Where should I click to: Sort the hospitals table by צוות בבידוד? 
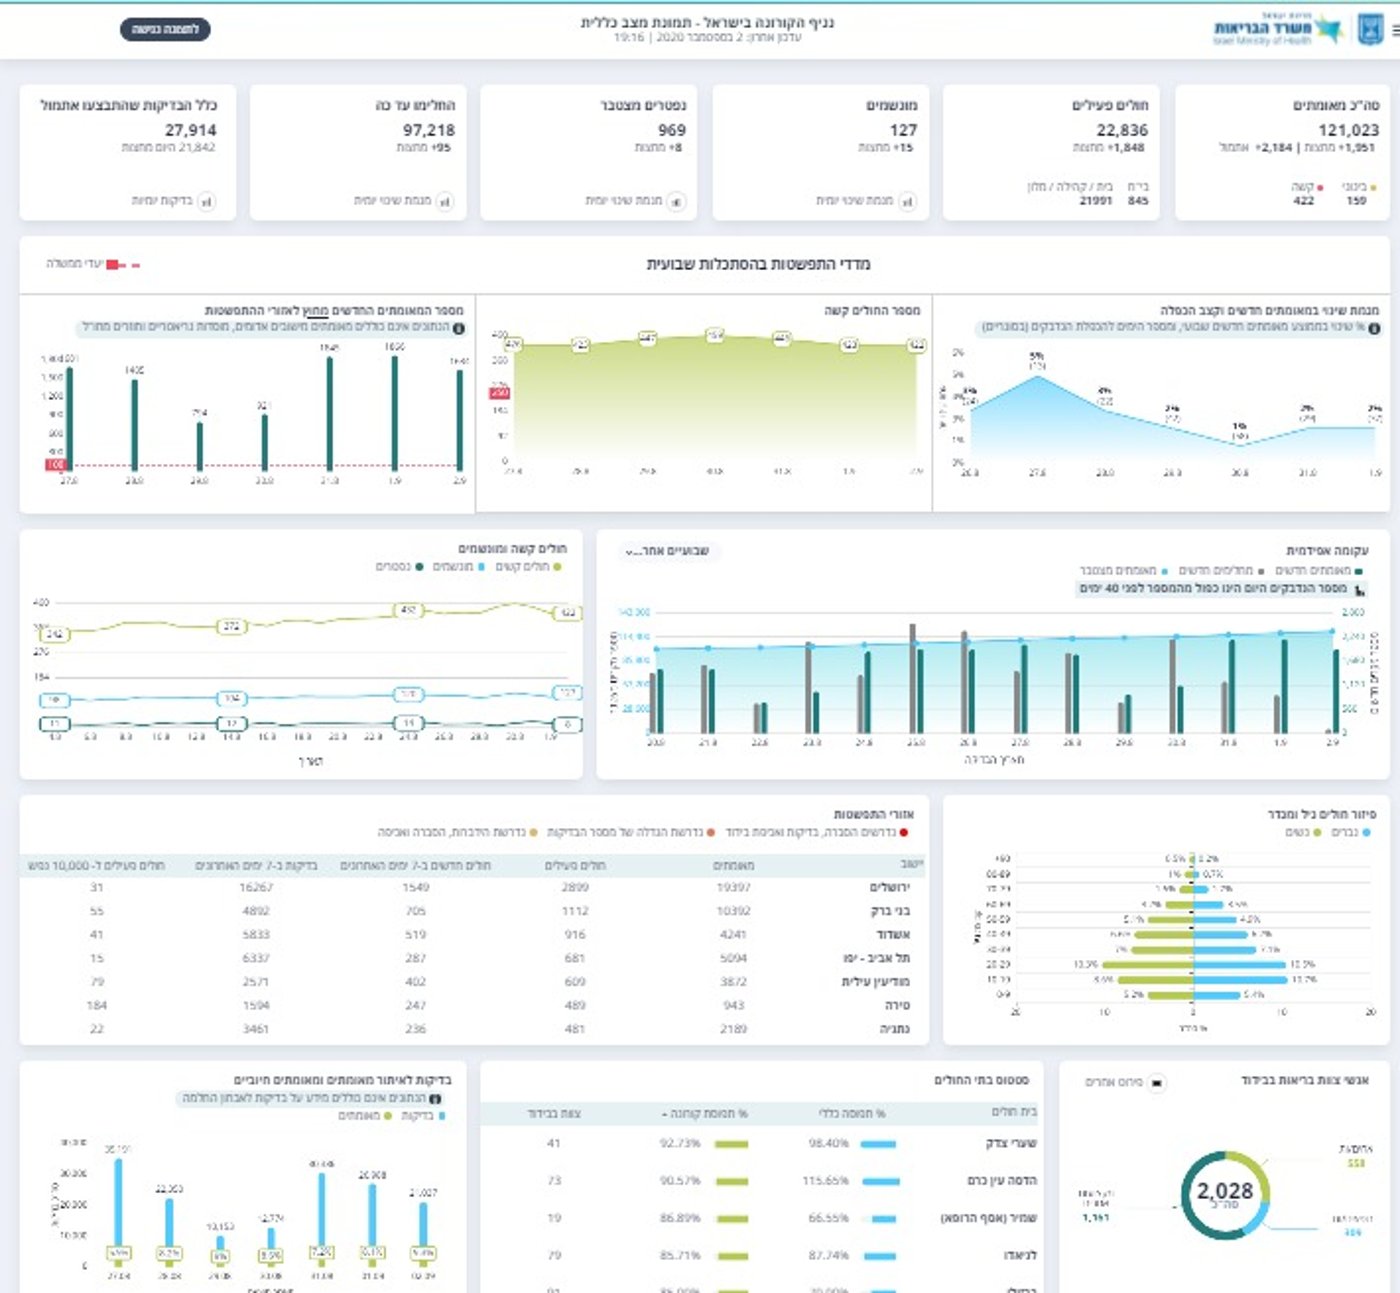coord(554,1114)
